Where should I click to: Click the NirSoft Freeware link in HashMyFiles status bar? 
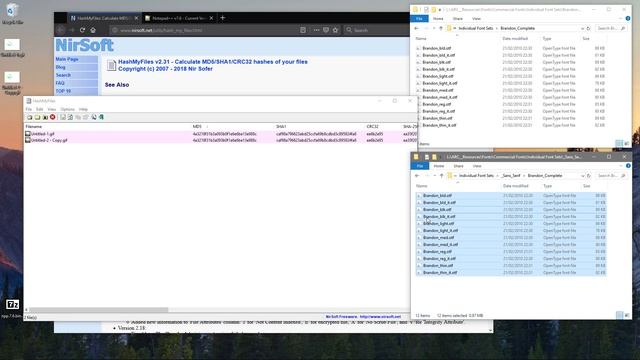point(363,316)
